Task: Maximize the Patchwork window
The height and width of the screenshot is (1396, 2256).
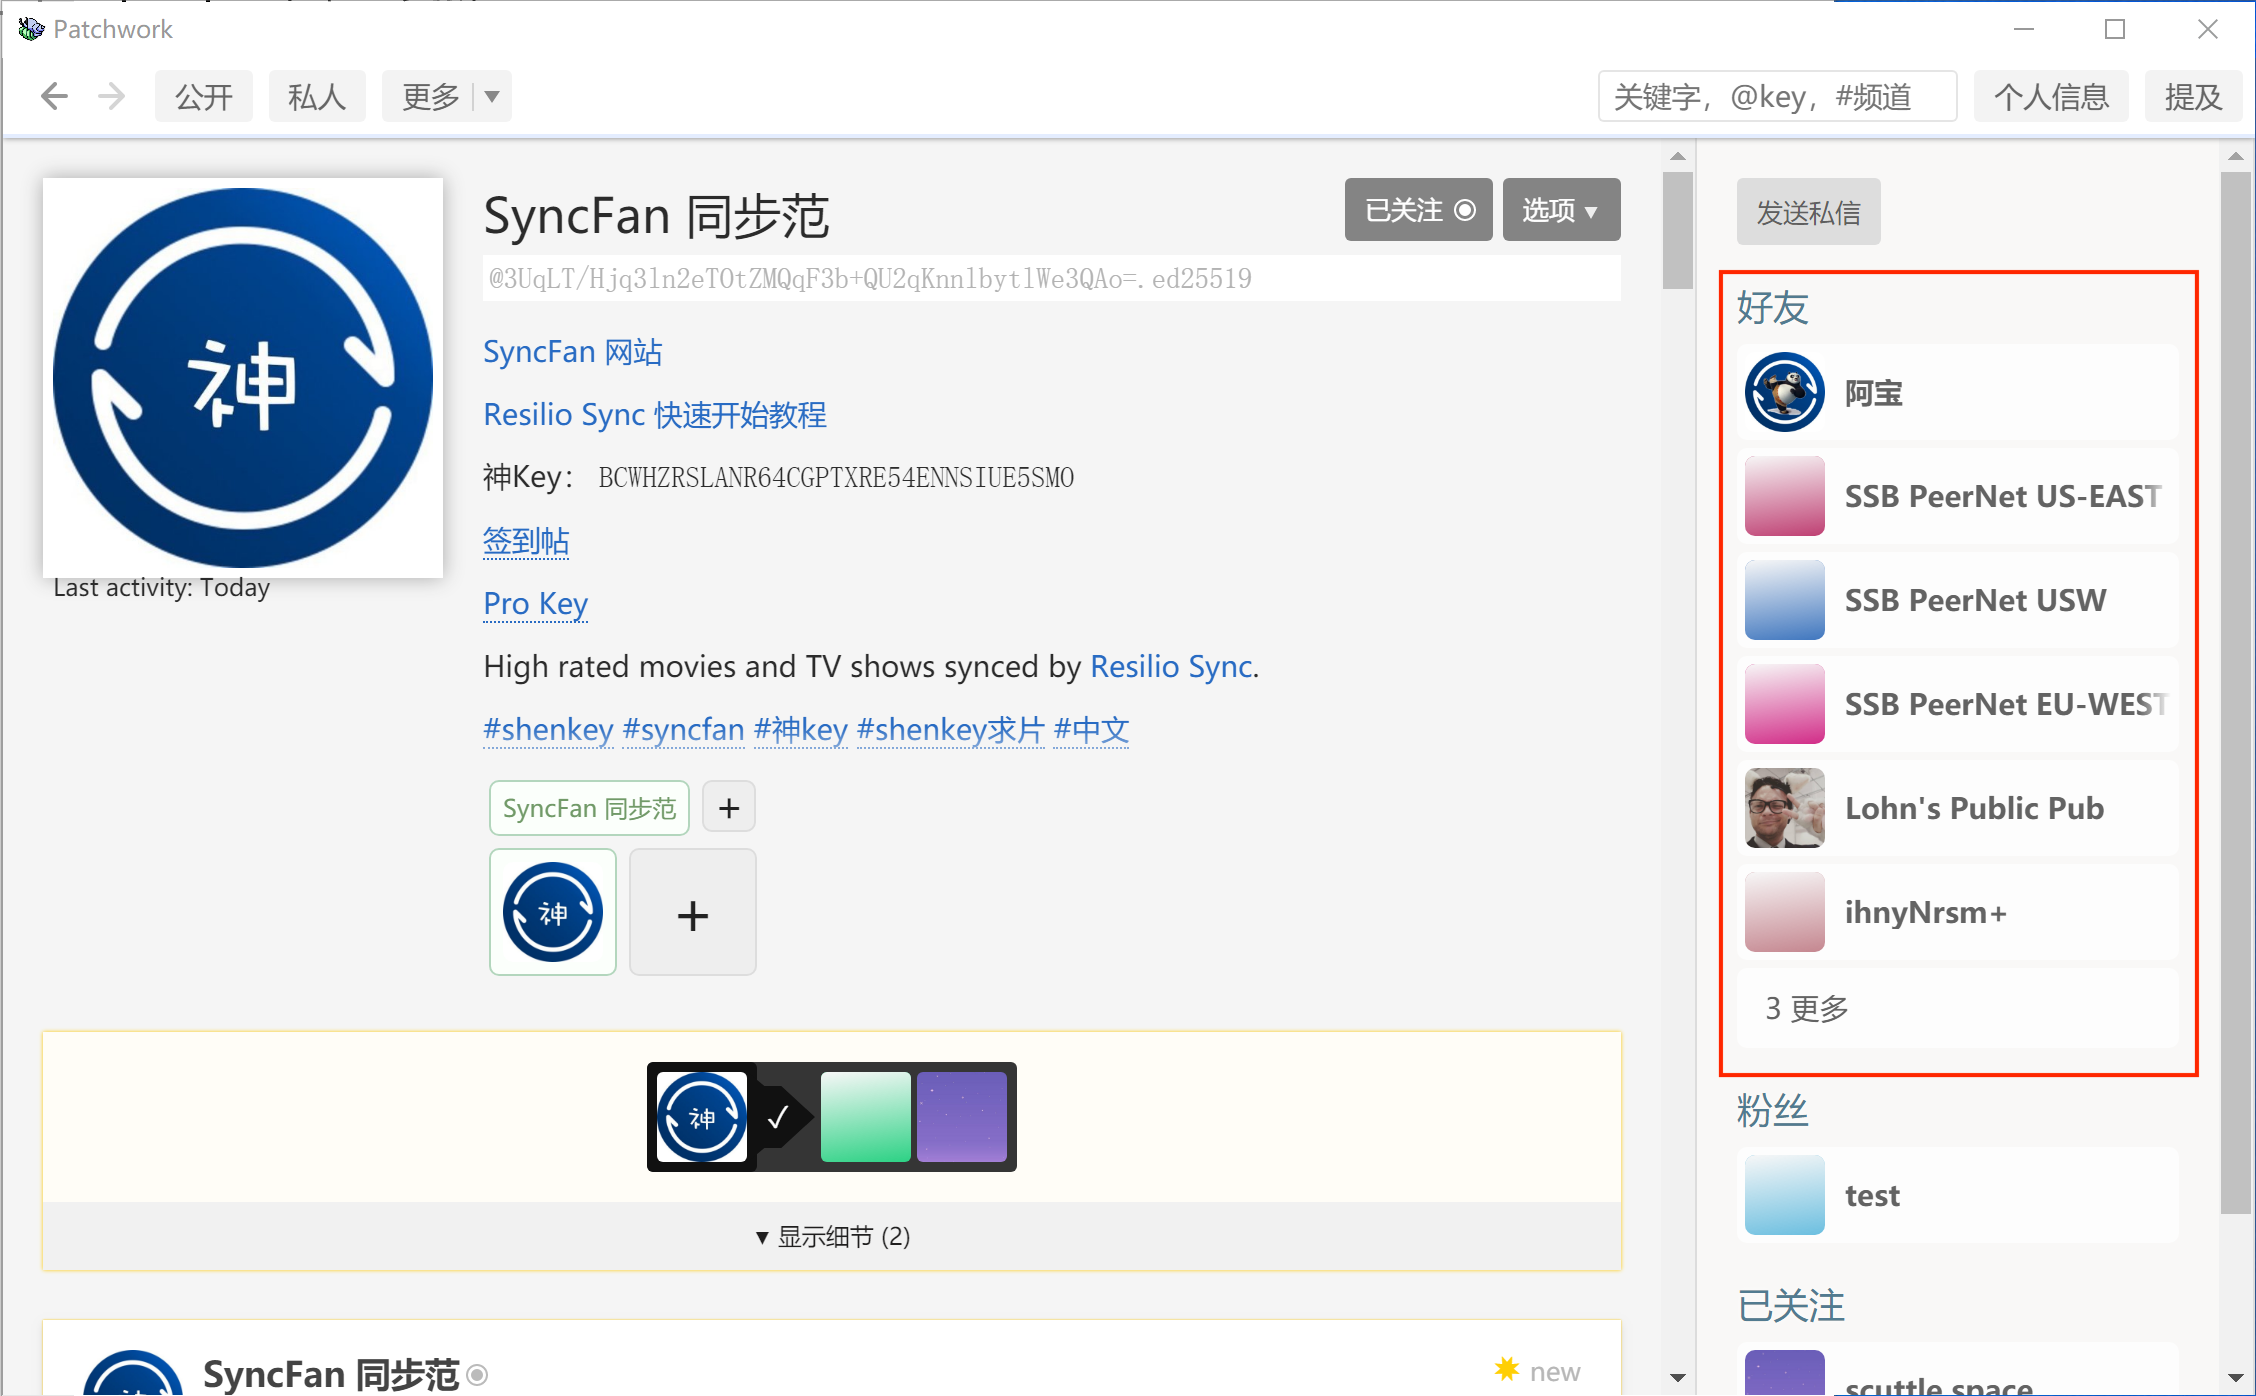Action: [2115, 29]
